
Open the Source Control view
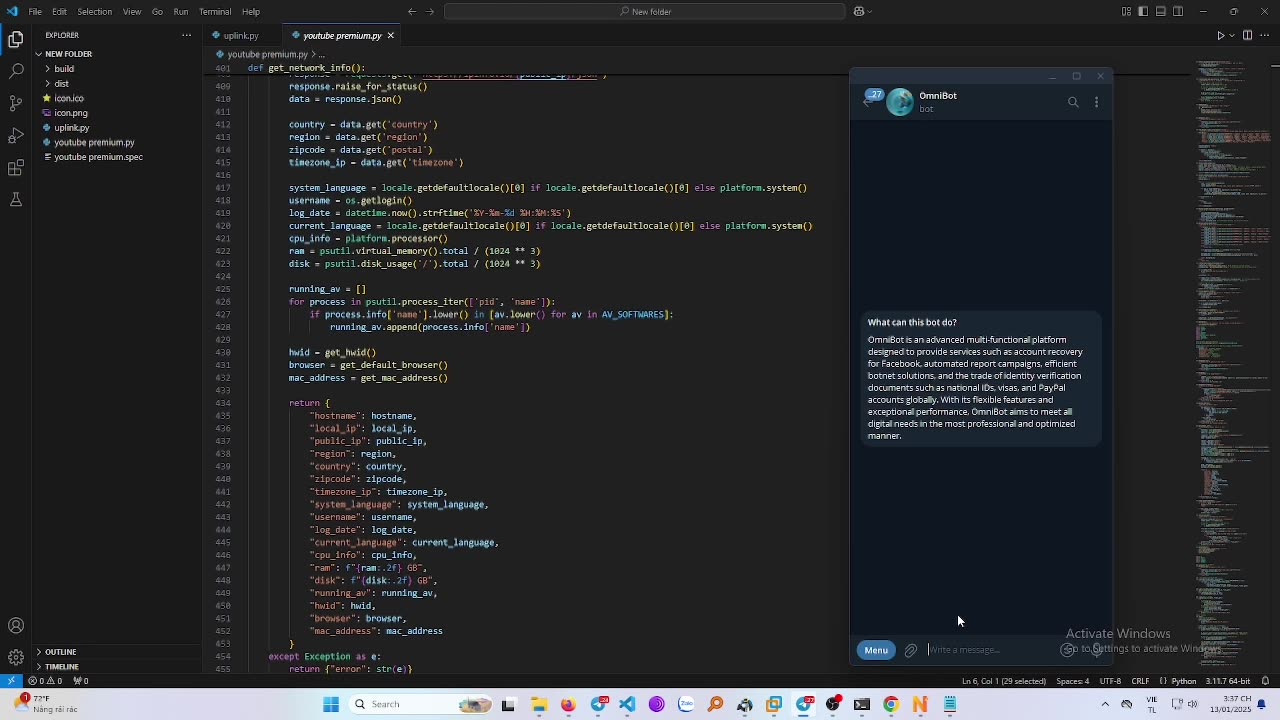(x=16, y=104)
